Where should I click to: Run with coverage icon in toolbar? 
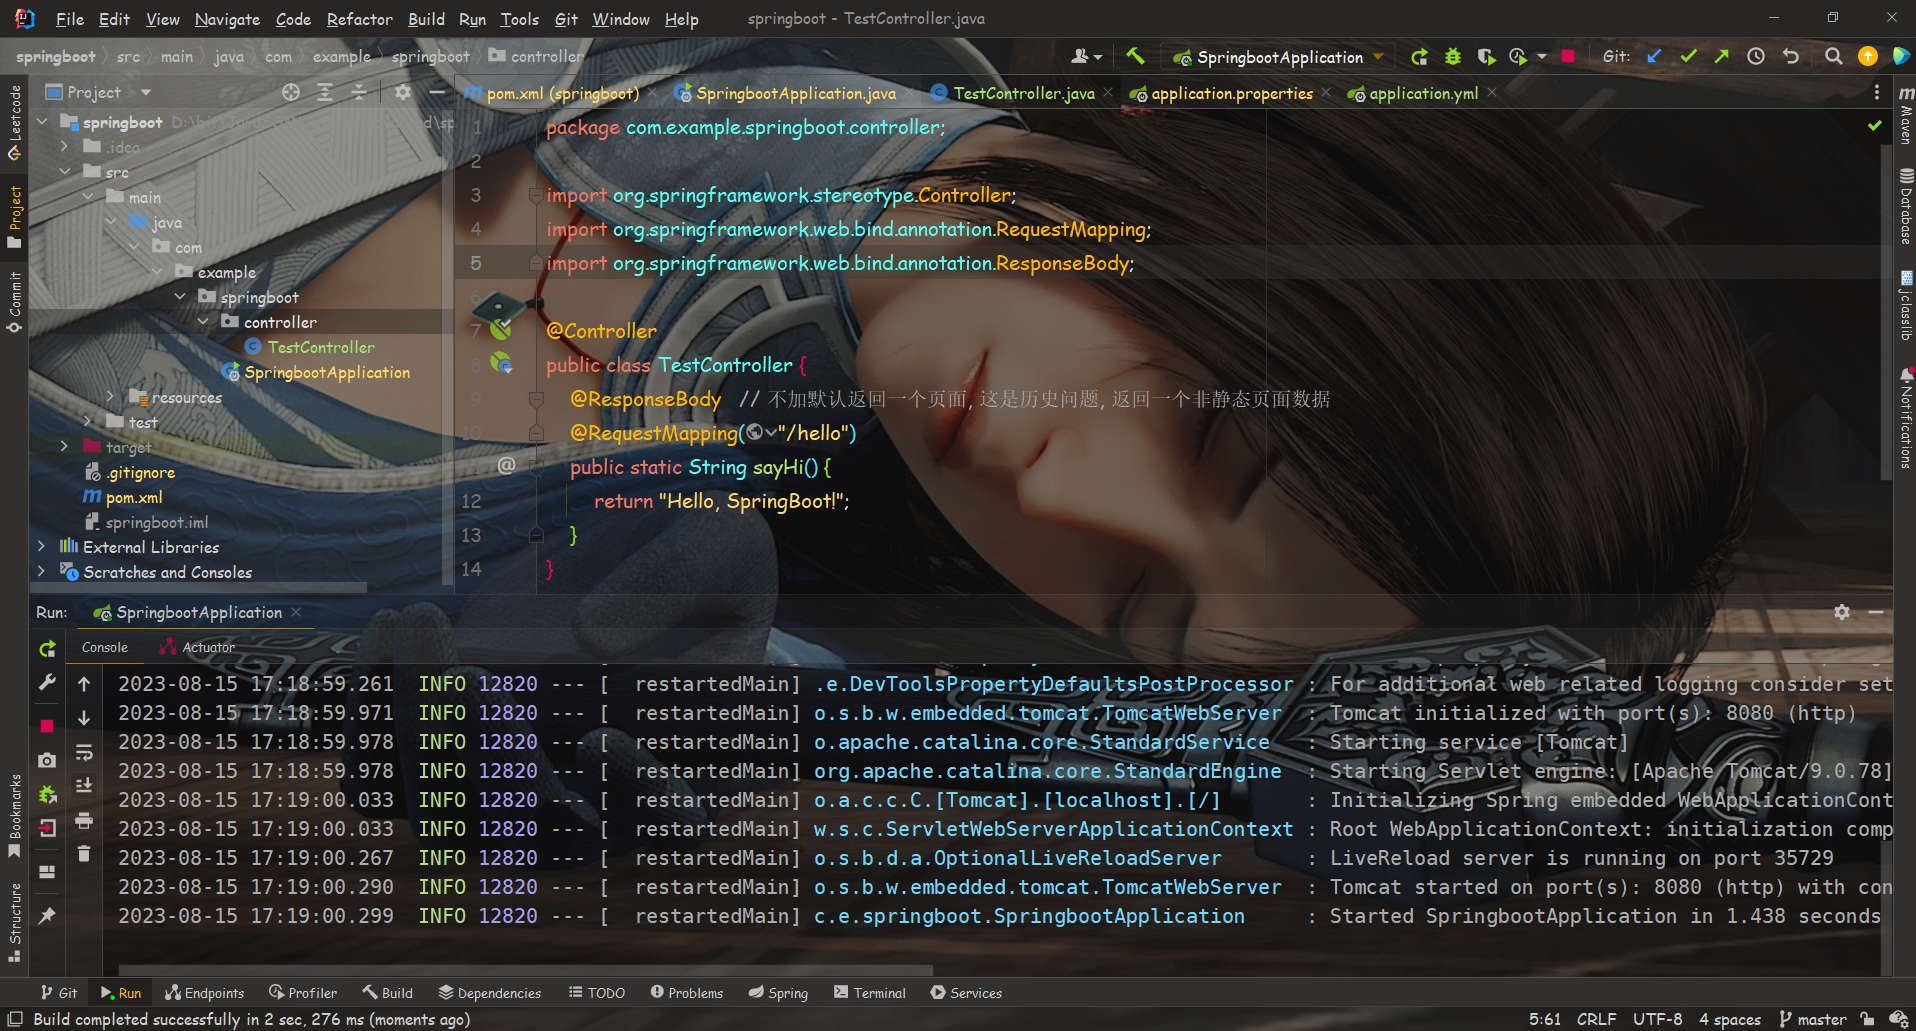pyautogui.click(x=1486, y=57)
